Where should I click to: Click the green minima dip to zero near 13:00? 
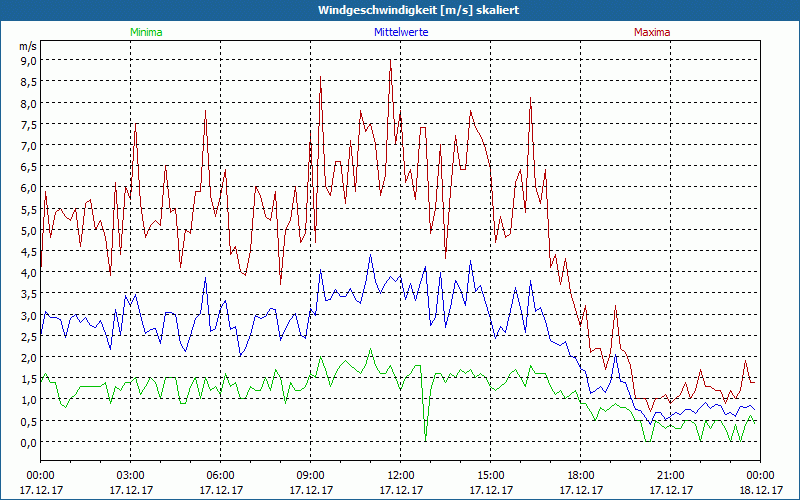[x=426, y=439]
